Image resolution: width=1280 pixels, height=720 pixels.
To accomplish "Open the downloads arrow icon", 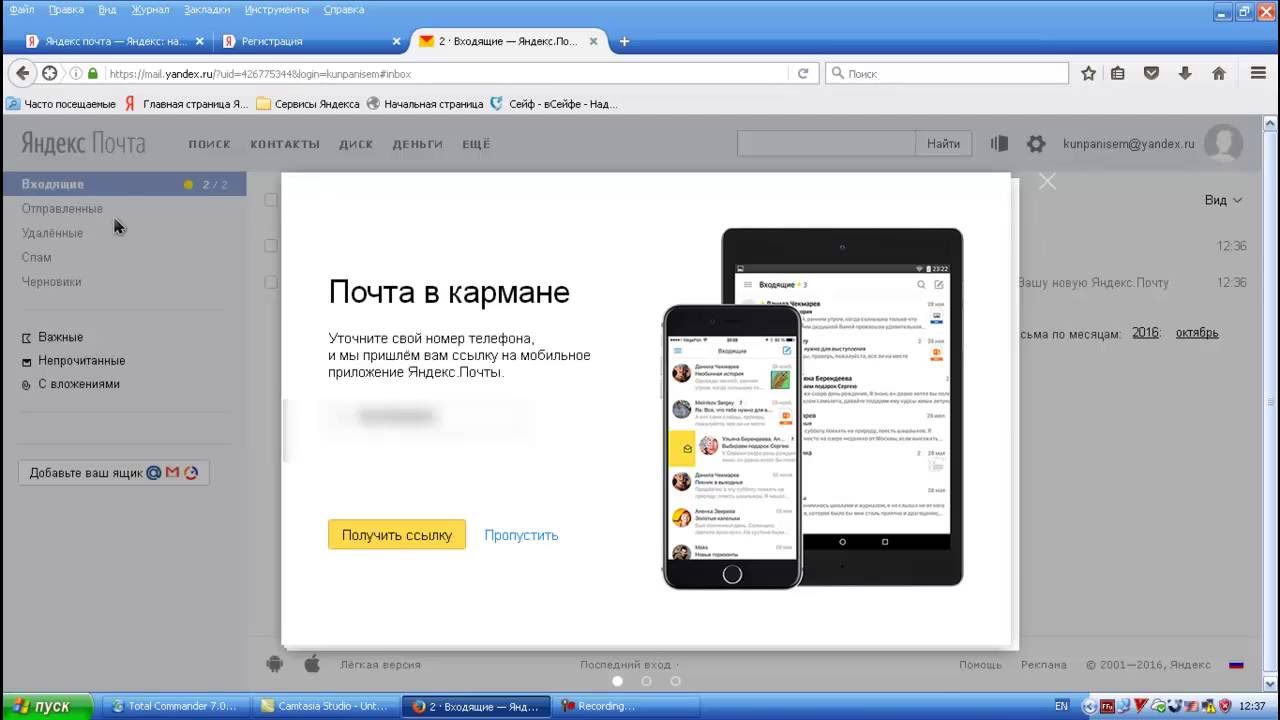I will pyautogui.click(x=1185, y=73).
